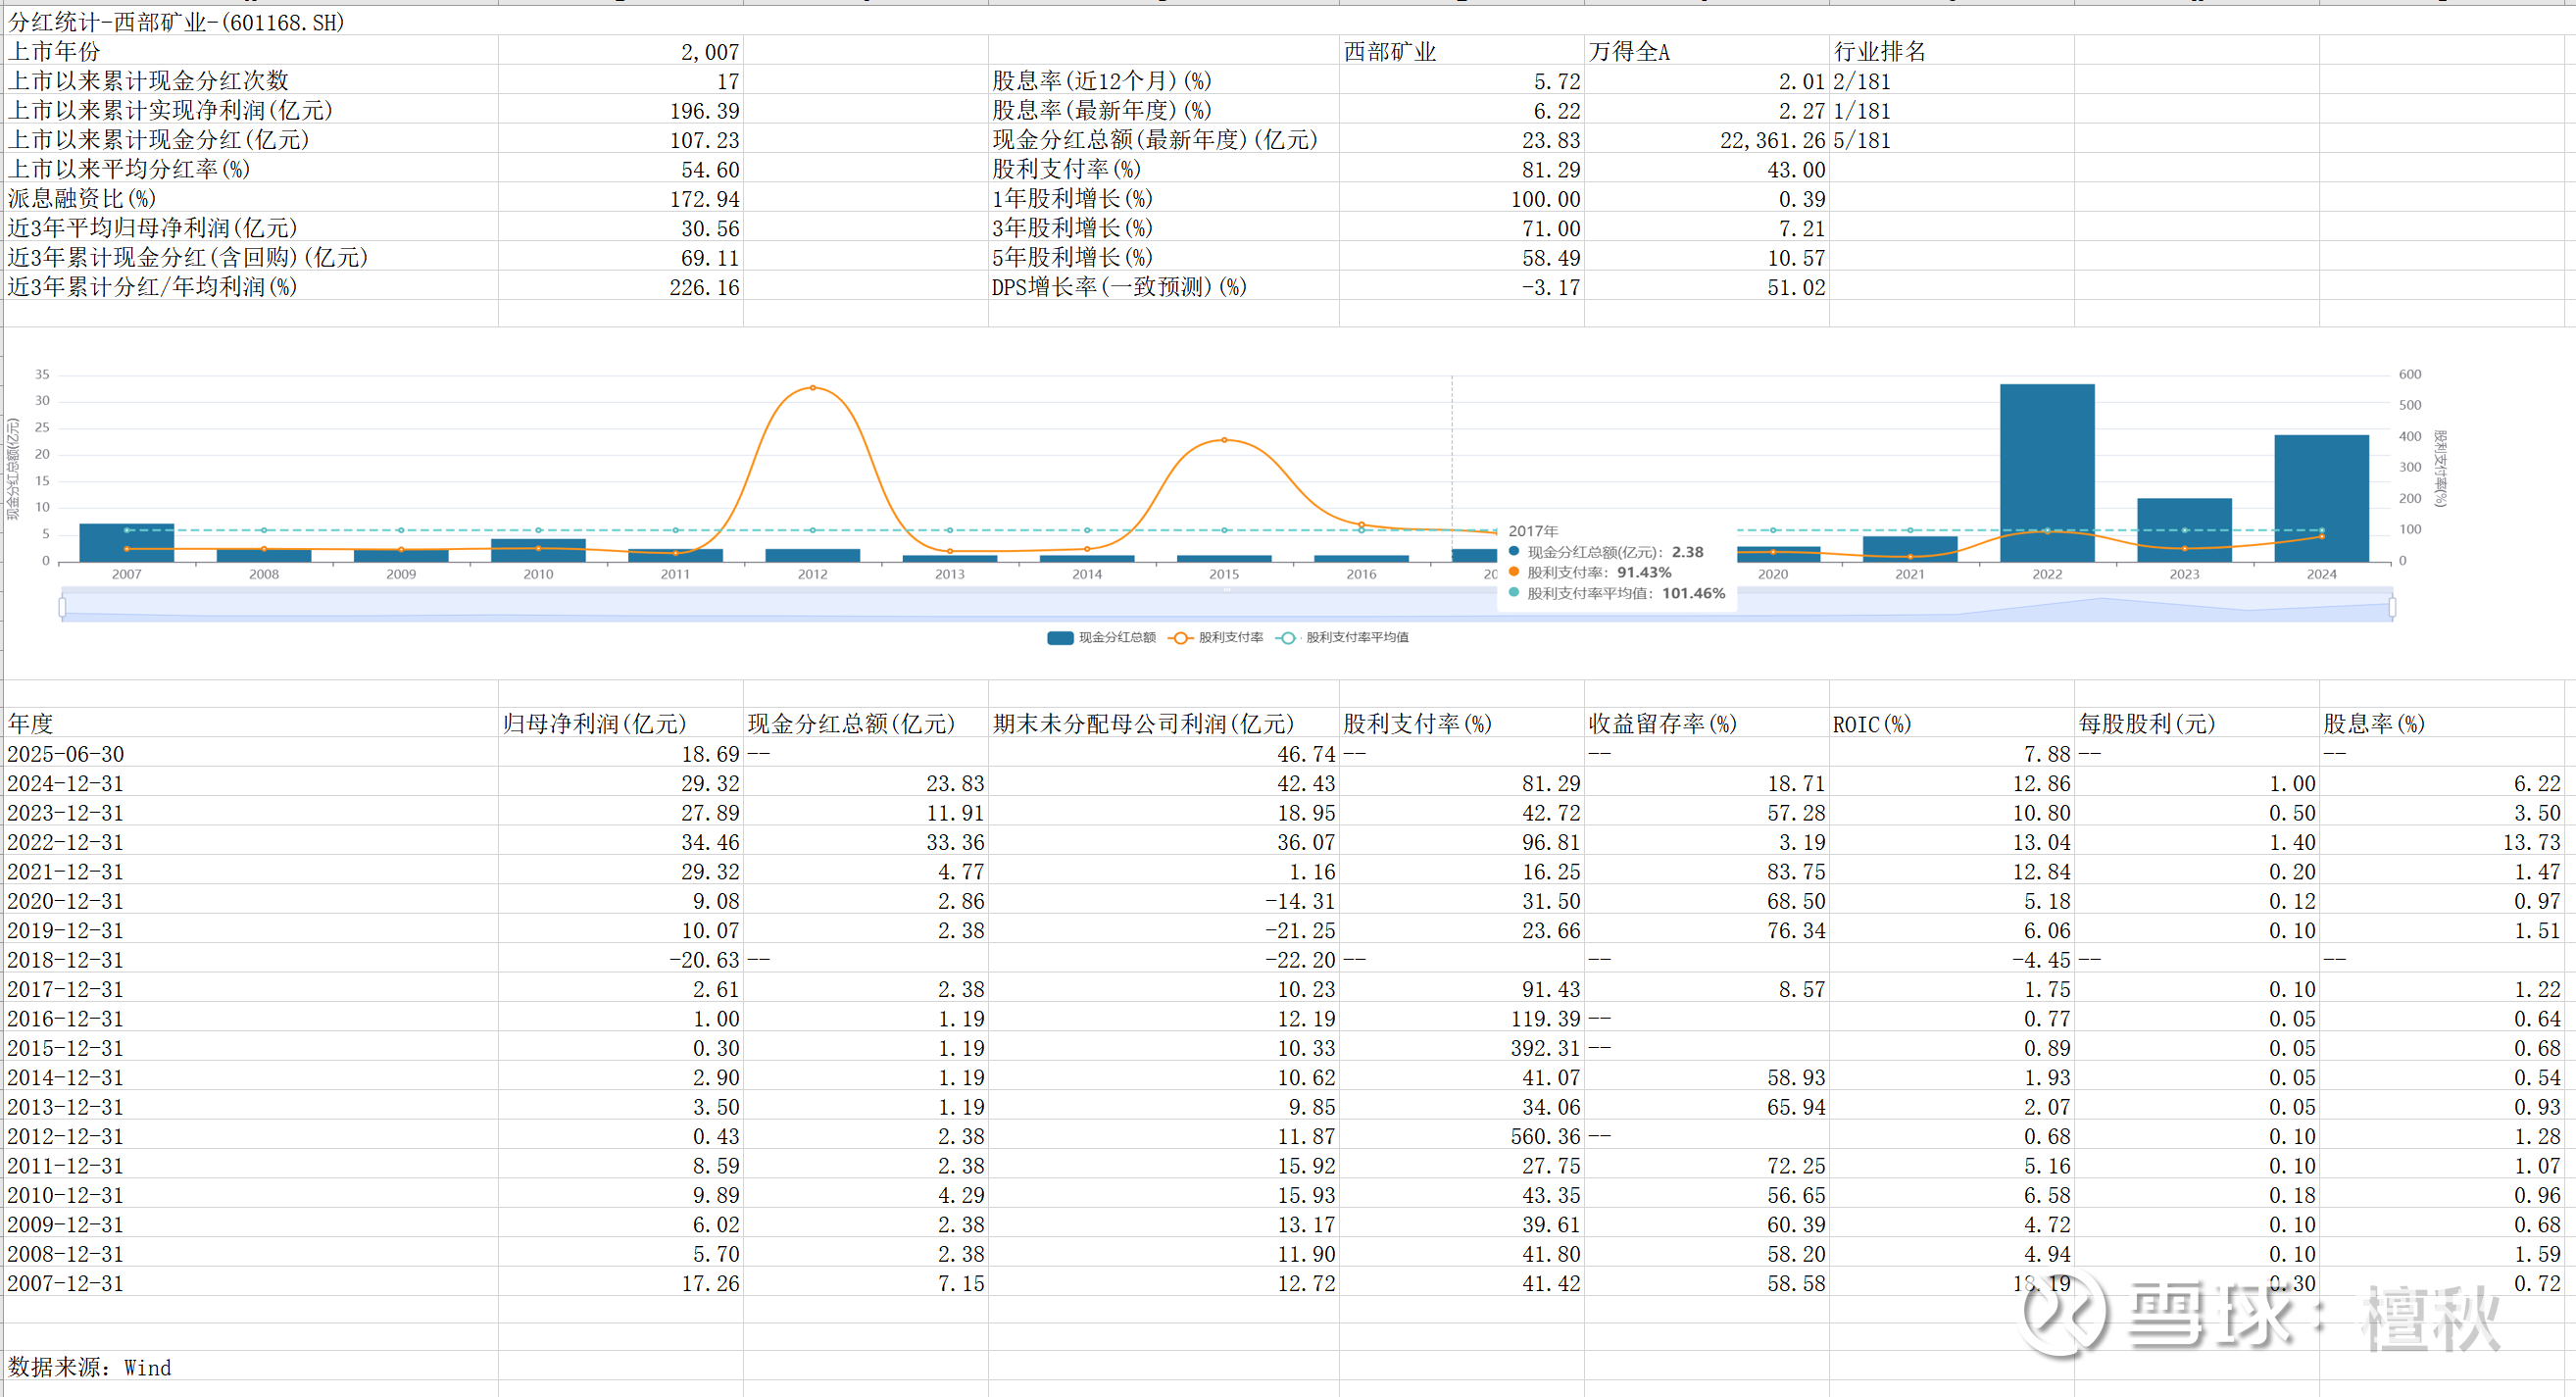
Task: Select the 2023-12-31 cash dividend 11.91
Action: [x=865, y=812]
